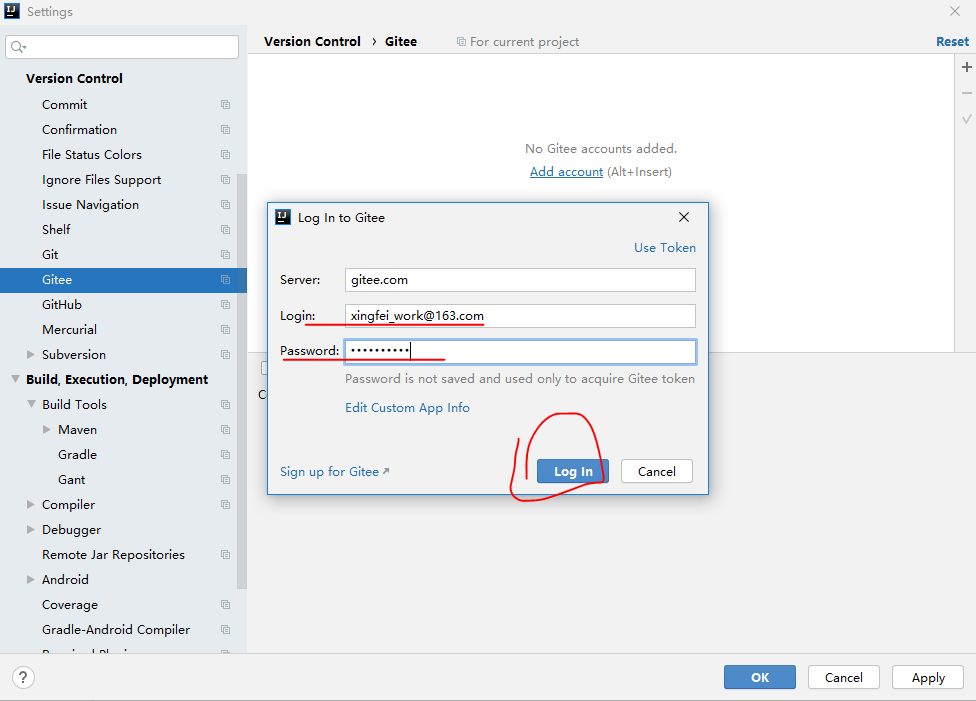Screen dimensions: 976x701
Task: Click the search magnifier icon in settings
Action: [x=18, y=47]
